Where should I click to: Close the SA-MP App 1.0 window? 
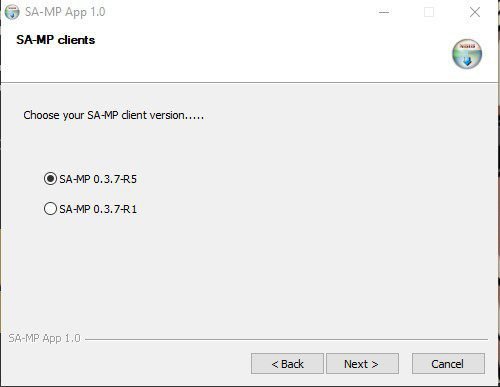coord(475,12)
